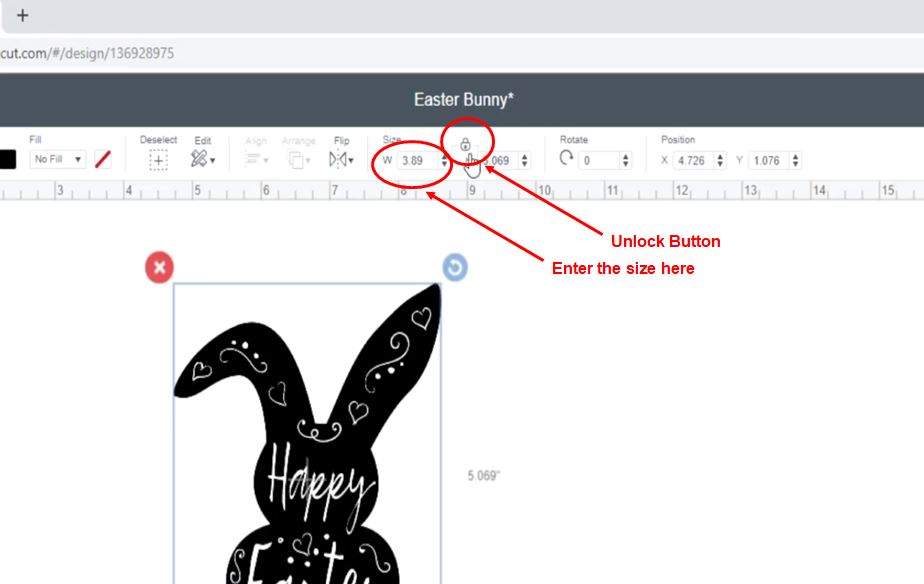Open the Arrange menu
The width and height of the screenshot is (924, 584).
tap(299, 160)
